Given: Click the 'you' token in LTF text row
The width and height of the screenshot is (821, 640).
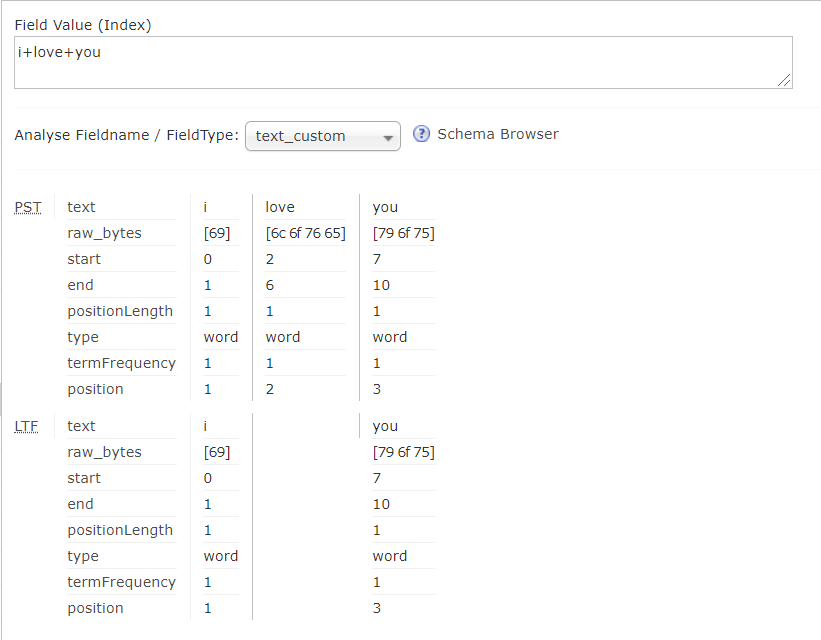Looking at the screenshot, I should (x=385, y=426).
